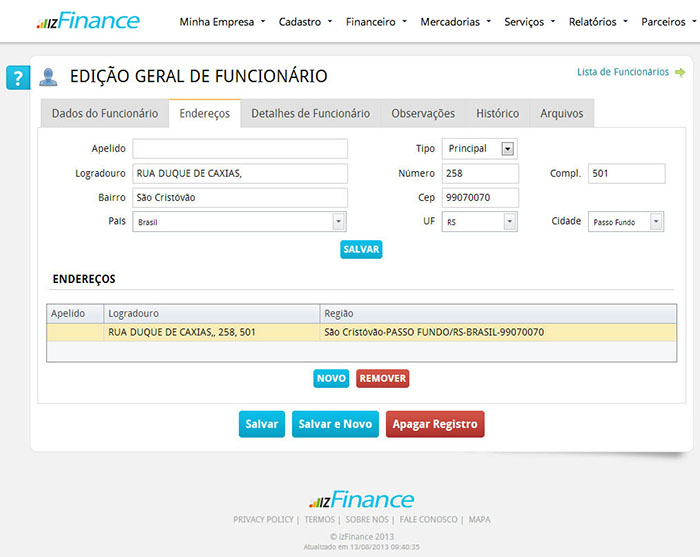Click the Lista de Funcionários link
This screenshot has height=557, width=700.
pyautogui.click(x=622, y=72)
